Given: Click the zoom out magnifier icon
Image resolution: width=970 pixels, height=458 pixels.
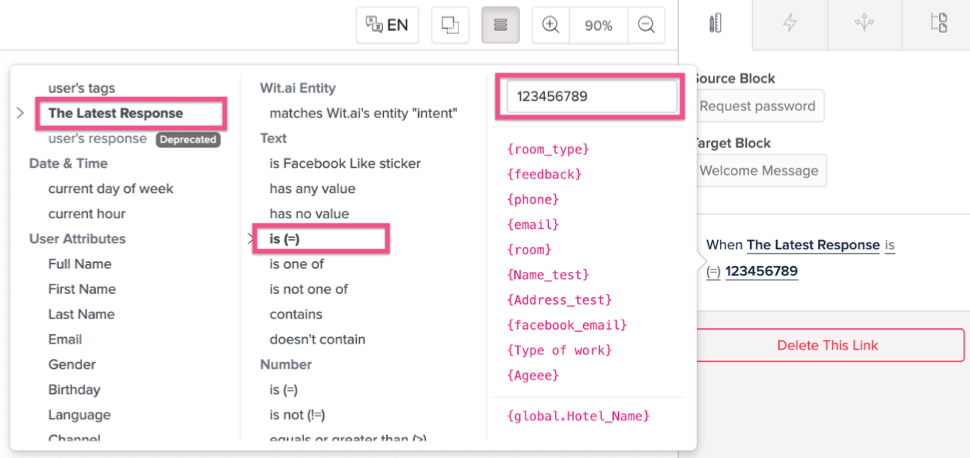Looking at the screenshot, I should (646, 25).
